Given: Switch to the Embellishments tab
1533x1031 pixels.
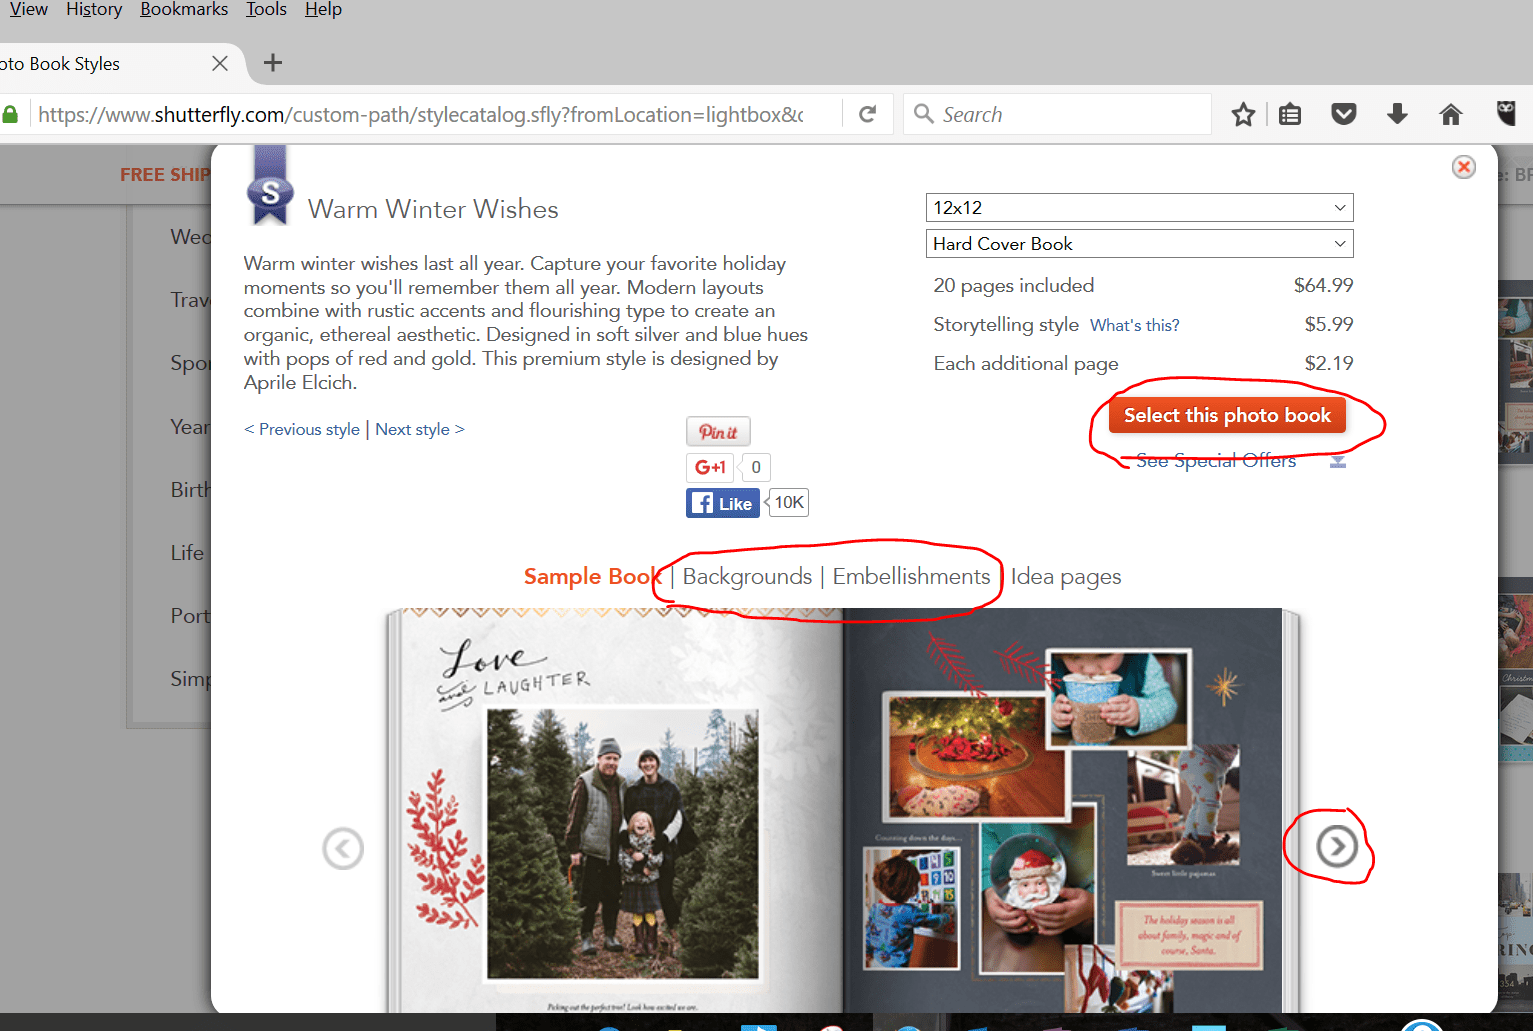Looking at the screenshot, I should 911,577.
